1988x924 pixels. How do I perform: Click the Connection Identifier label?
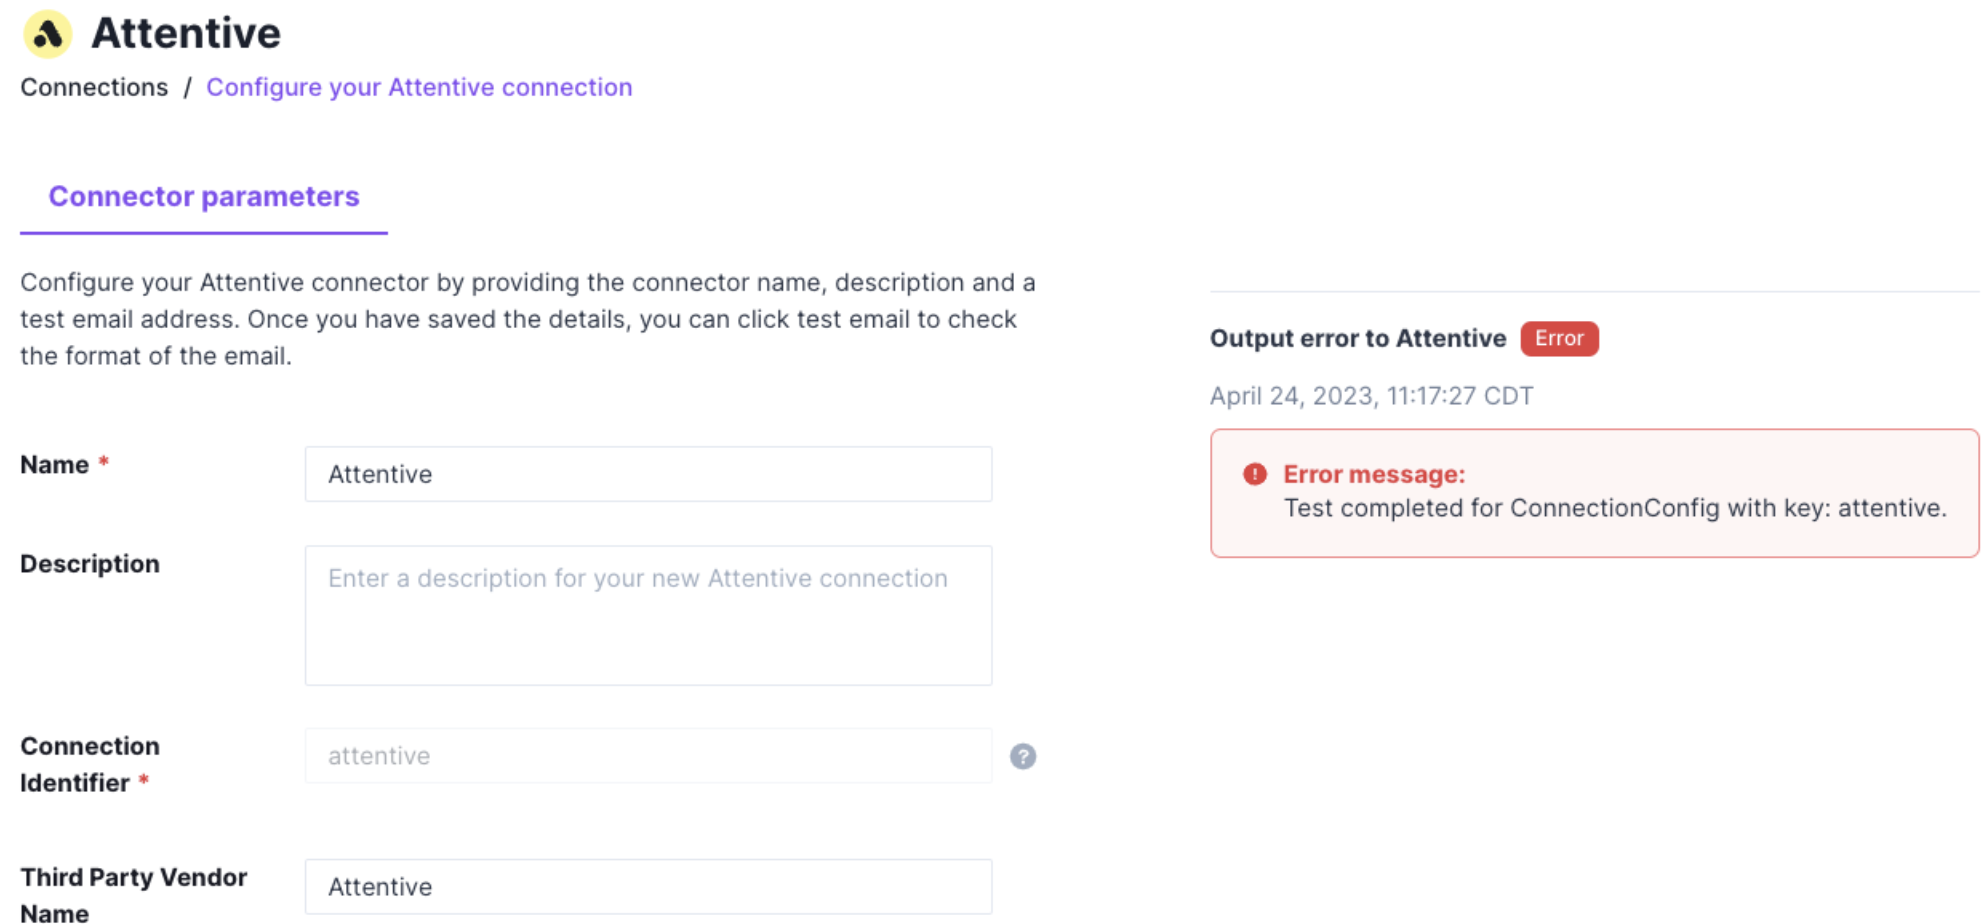click(x=89, y=764)
